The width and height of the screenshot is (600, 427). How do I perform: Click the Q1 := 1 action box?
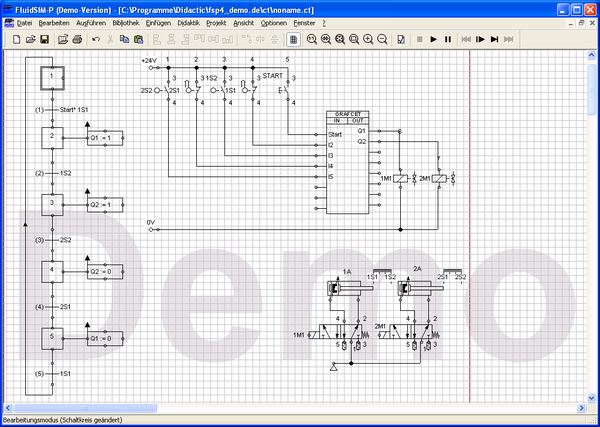106,138
